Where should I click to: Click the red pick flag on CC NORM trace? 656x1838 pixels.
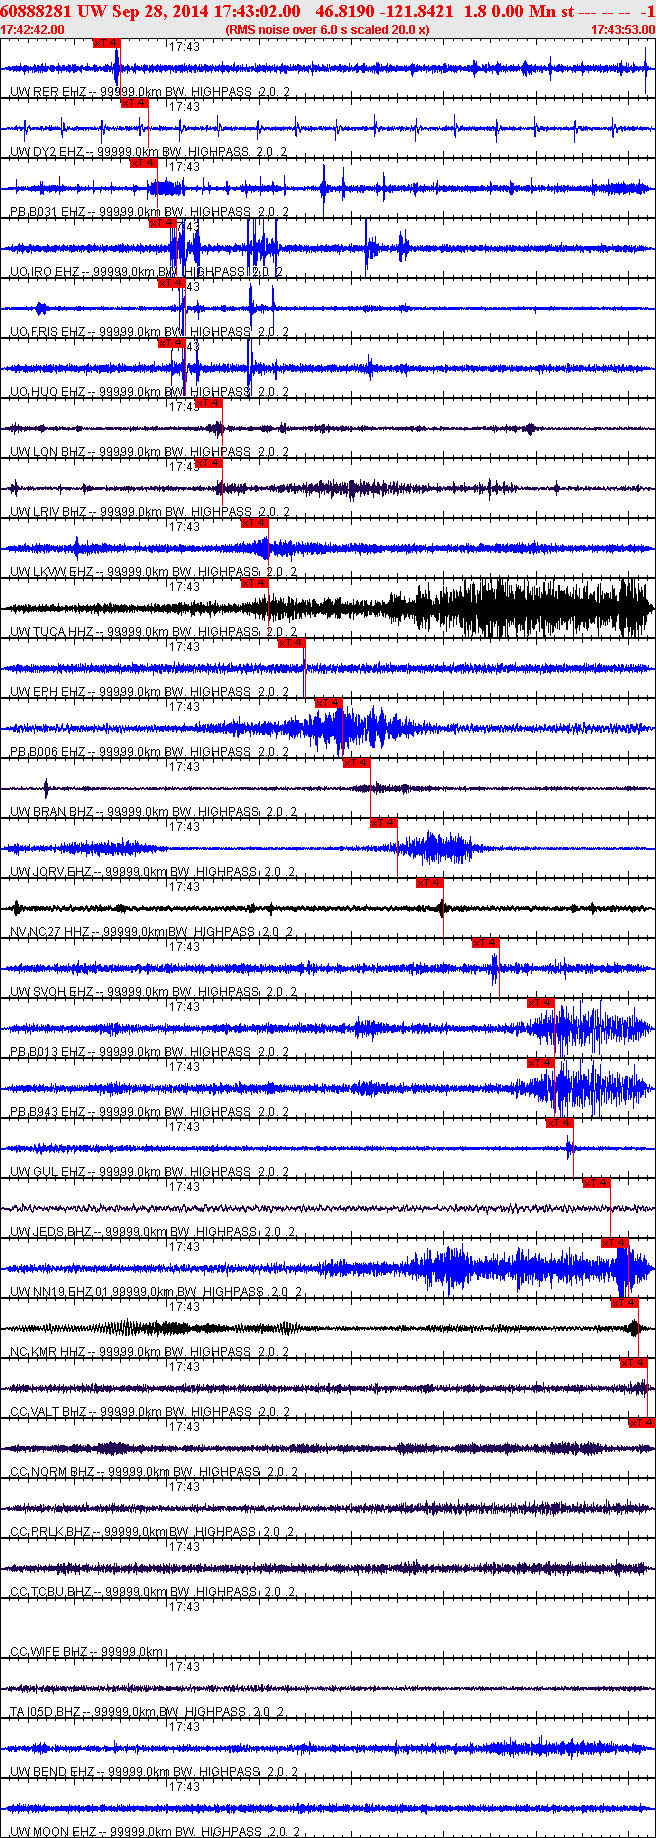(x=642, y=1423)
